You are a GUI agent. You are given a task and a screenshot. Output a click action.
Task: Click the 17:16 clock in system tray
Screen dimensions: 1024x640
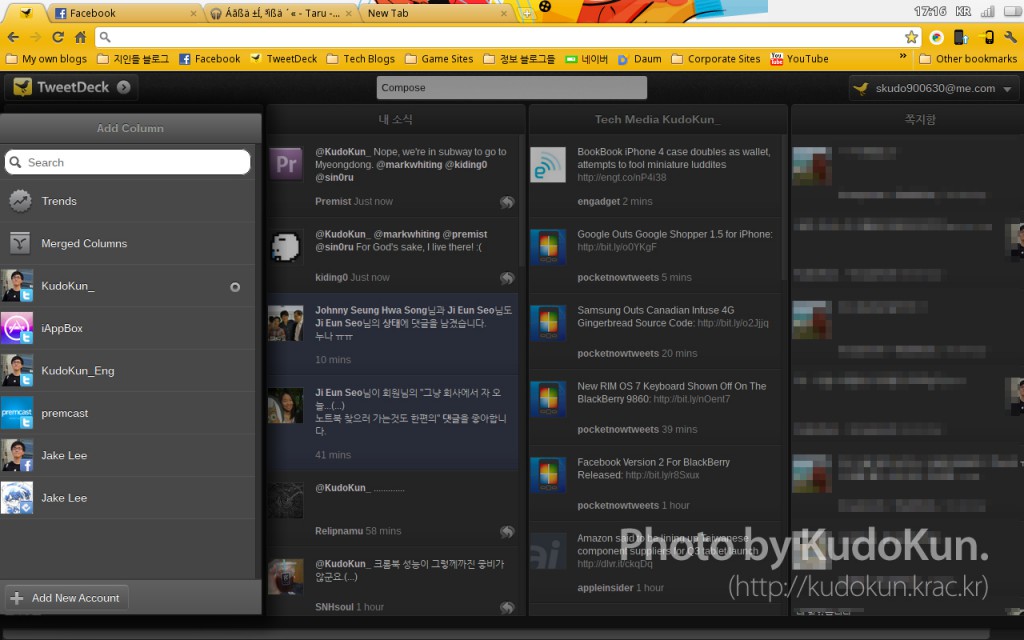coord(930,11)
